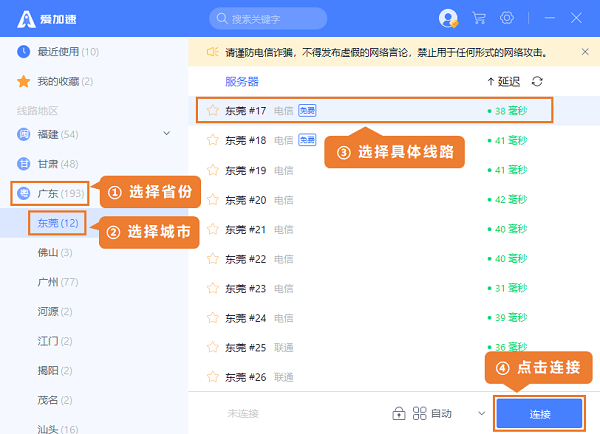Collapse the 广东 (193) province
600x434 pixels.
50,193
